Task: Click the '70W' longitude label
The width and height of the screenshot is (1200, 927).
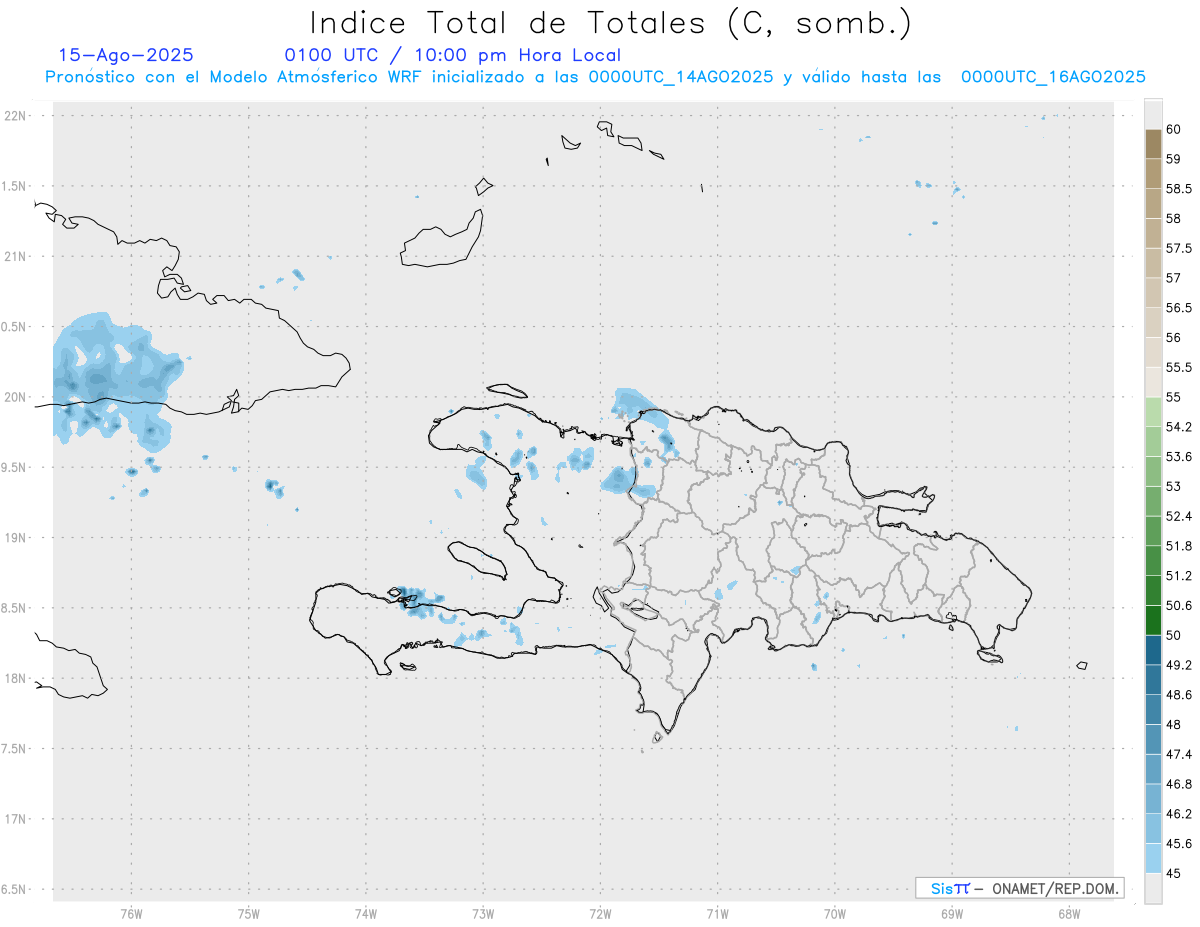Action: [835, 914]
